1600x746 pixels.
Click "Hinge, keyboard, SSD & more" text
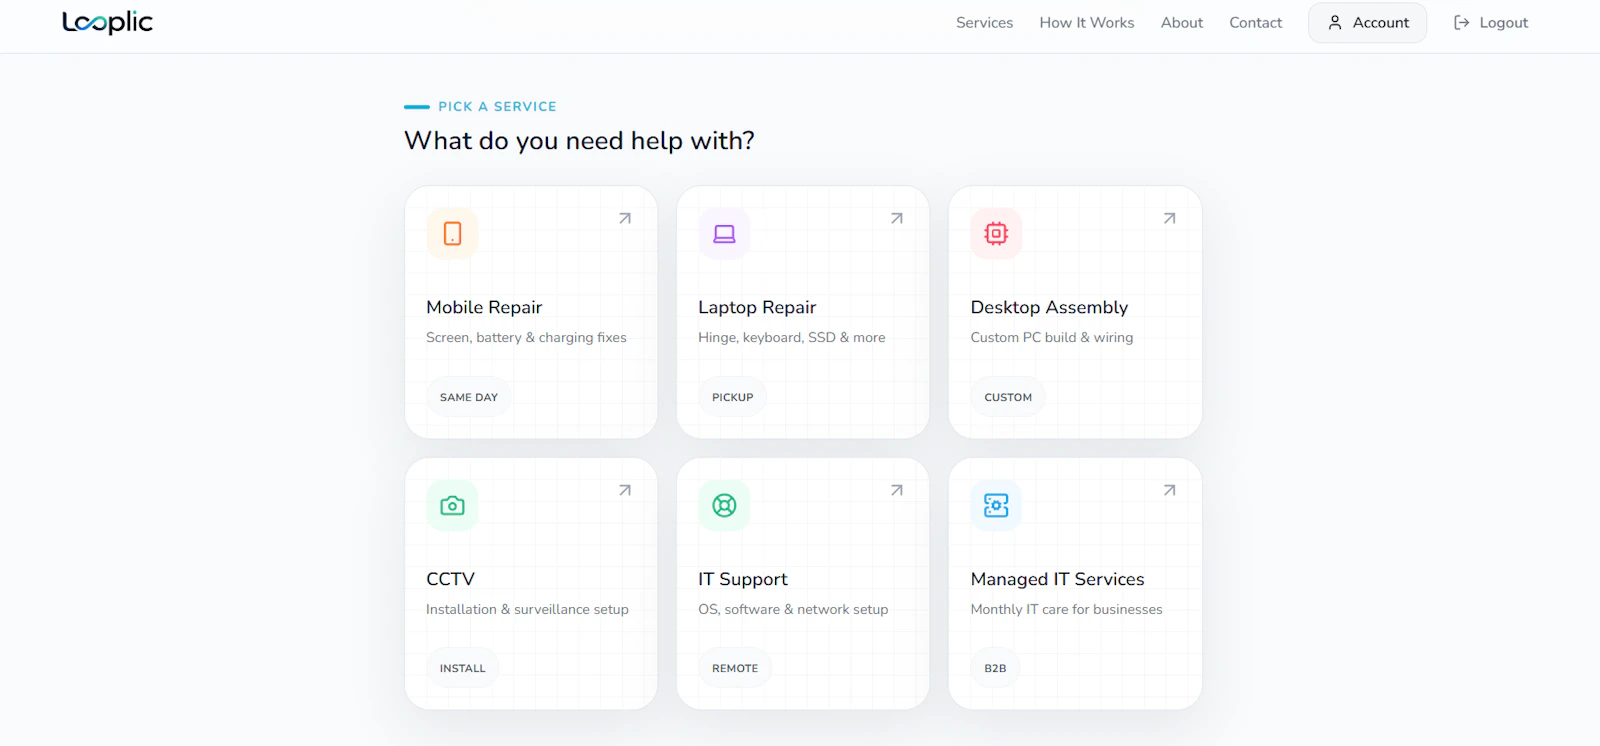(x=792, y=337)
